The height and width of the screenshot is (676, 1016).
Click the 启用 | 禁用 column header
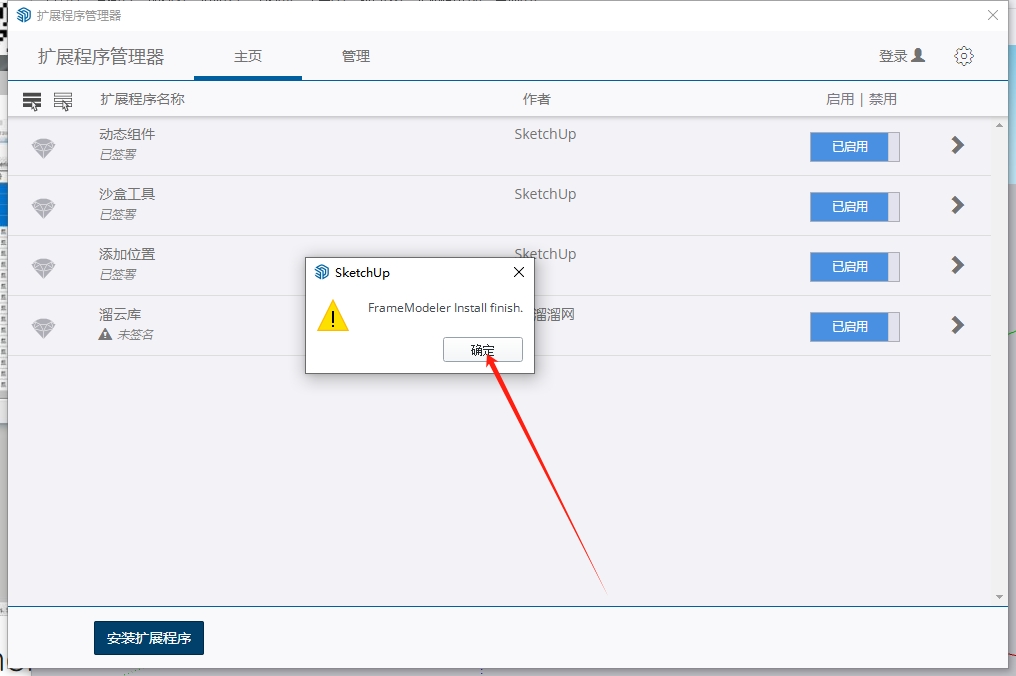click(x=861, y=99)
